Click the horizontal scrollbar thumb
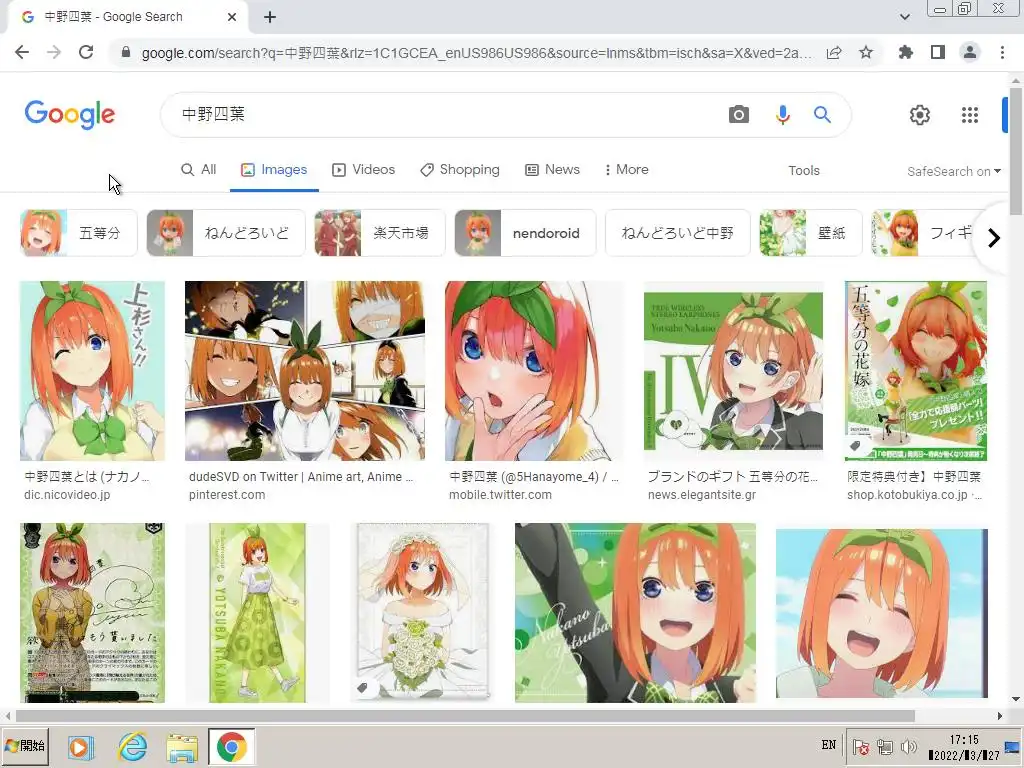Image resolution: width=1024 pixels, height=768 pixels. tap(465, 716)
